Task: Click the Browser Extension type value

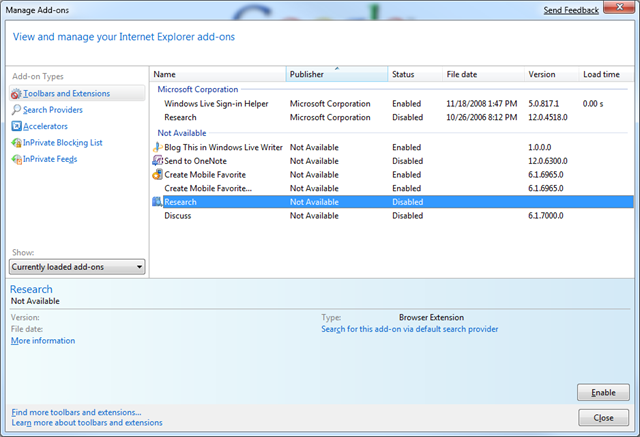Action: [x=431, y=317]
